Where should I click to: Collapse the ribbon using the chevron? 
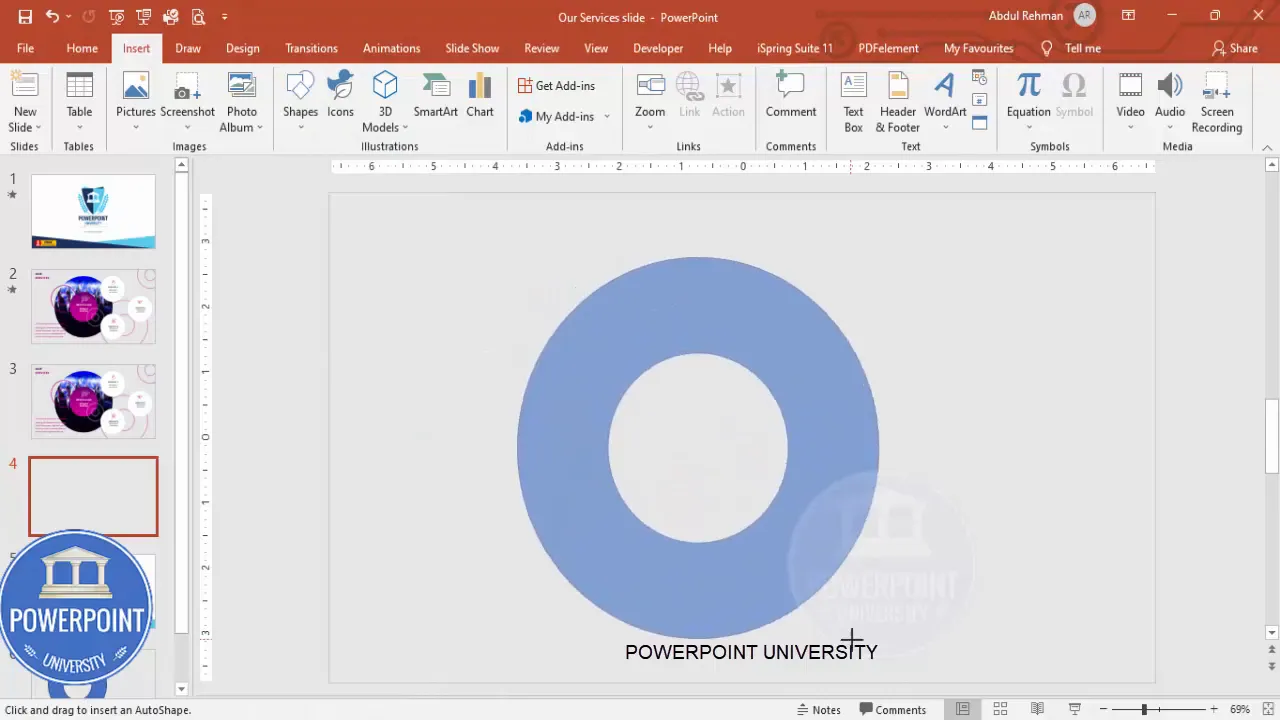[x=1267, y=148]
